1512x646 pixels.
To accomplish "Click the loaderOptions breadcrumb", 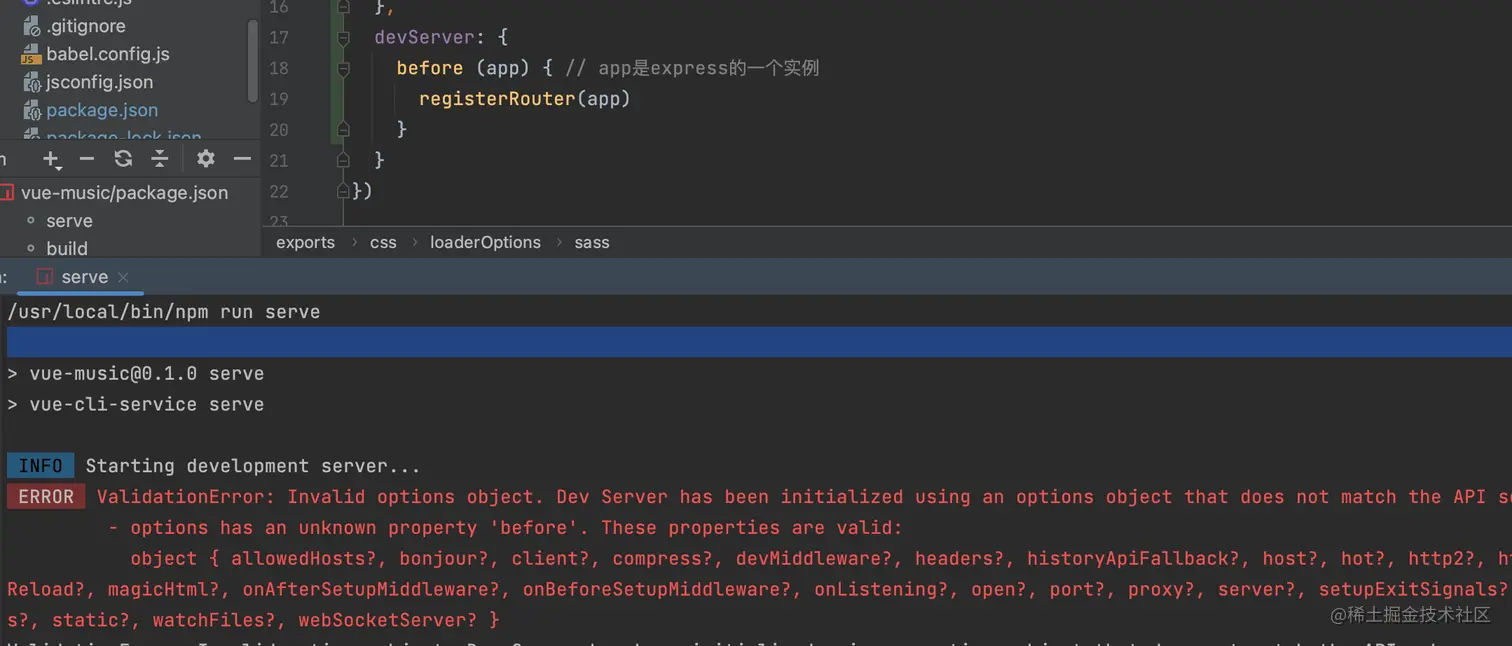I will [485, 242].
